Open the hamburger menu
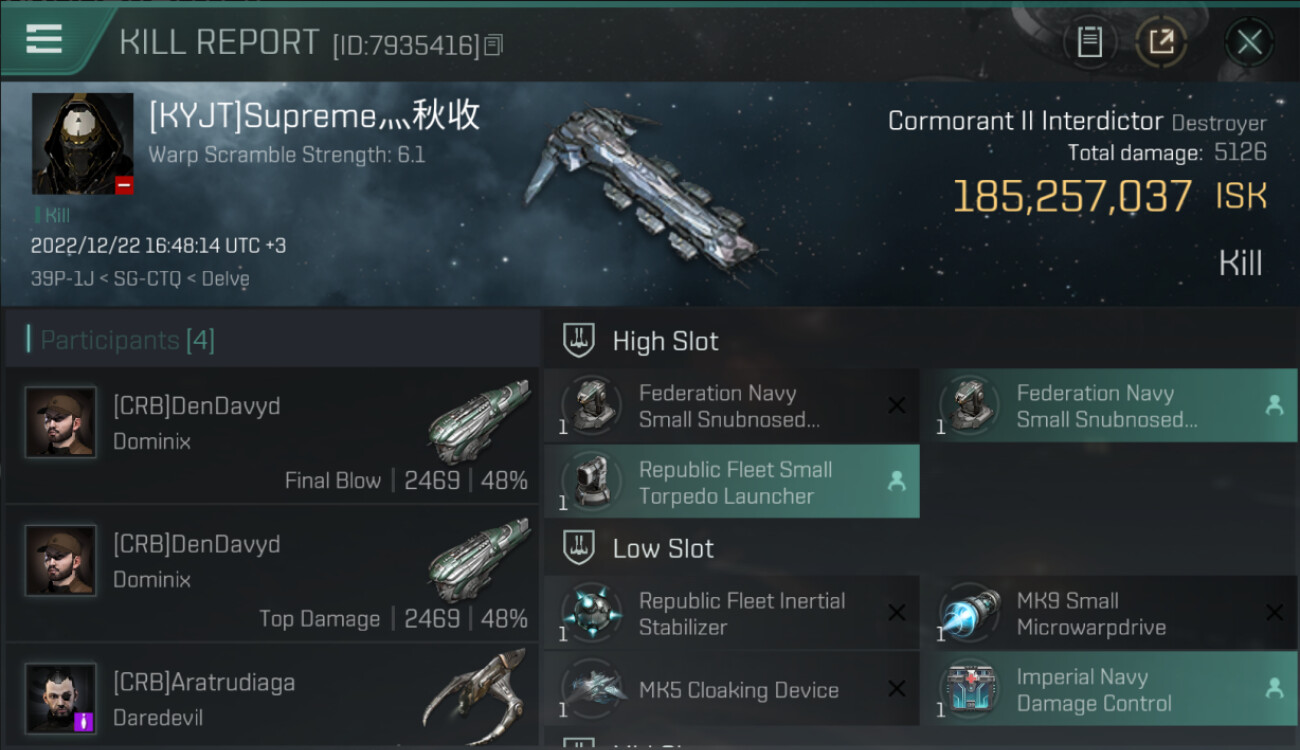The width and height of the screenshot is (1300, 750). (x=44, y=40)
